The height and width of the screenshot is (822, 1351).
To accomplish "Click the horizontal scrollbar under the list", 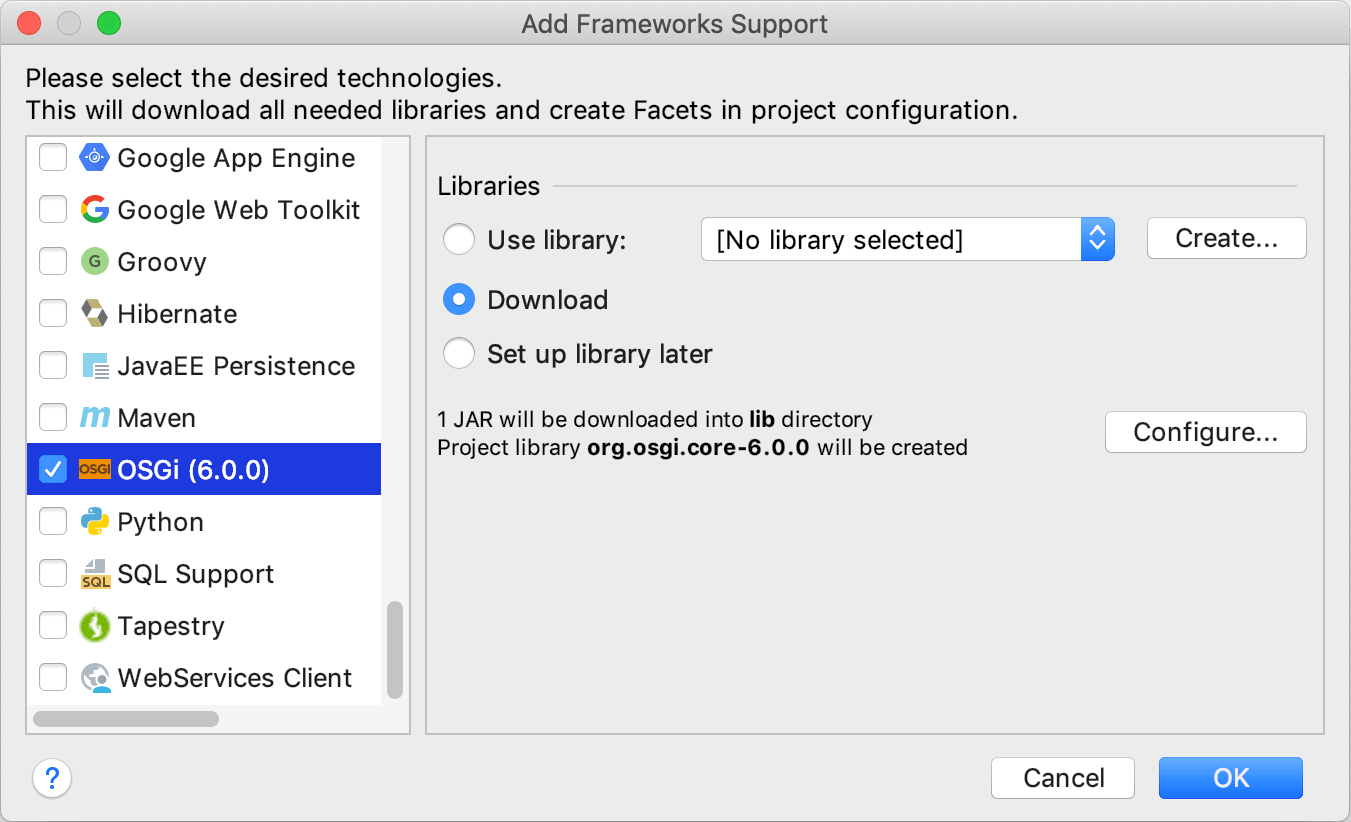I will [126, 719].
